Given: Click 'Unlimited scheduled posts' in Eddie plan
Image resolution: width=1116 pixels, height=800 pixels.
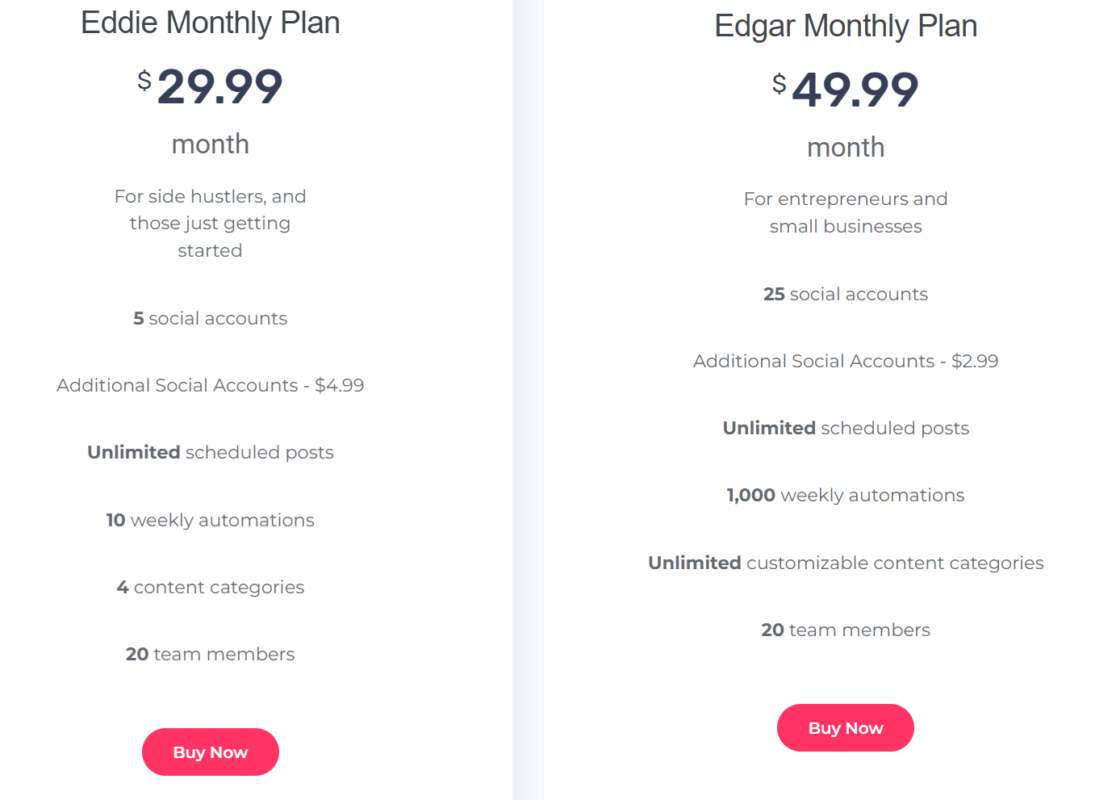Looking at the screenshot, I should pos(210,453).
